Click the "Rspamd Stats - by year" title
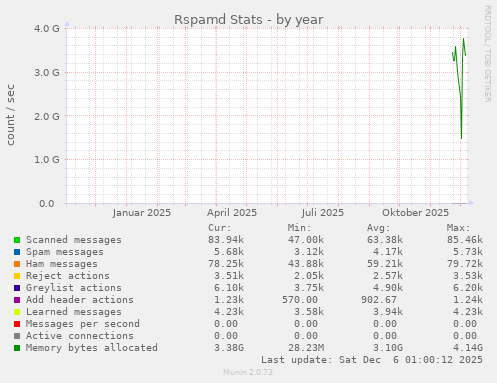This screenshot has height=383, width=497. [248, 20]
